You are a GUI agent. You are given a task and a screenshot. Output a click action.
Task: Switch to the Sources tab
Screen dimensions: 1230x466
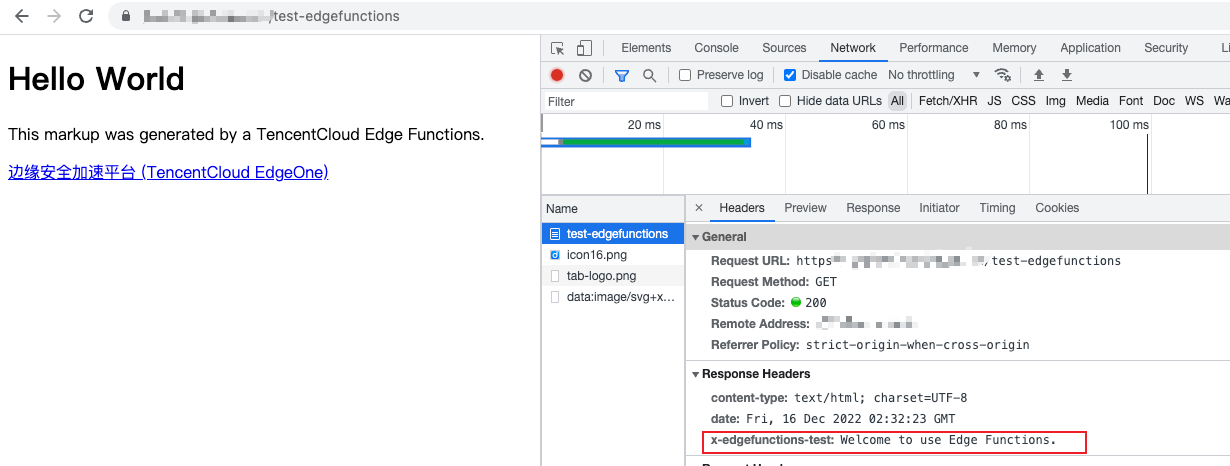(x=784, y=48)
